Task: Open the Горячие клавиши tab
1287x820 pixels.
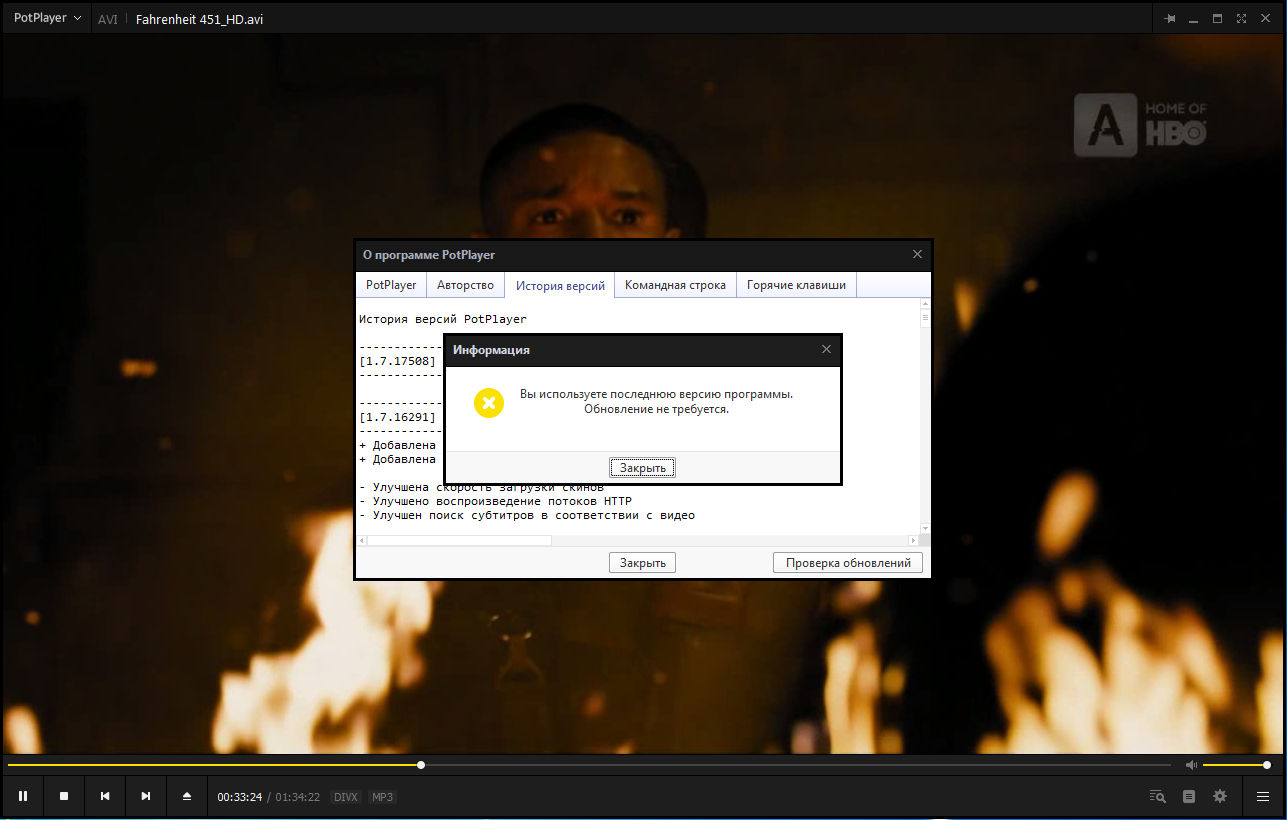Action: (797, 285)
